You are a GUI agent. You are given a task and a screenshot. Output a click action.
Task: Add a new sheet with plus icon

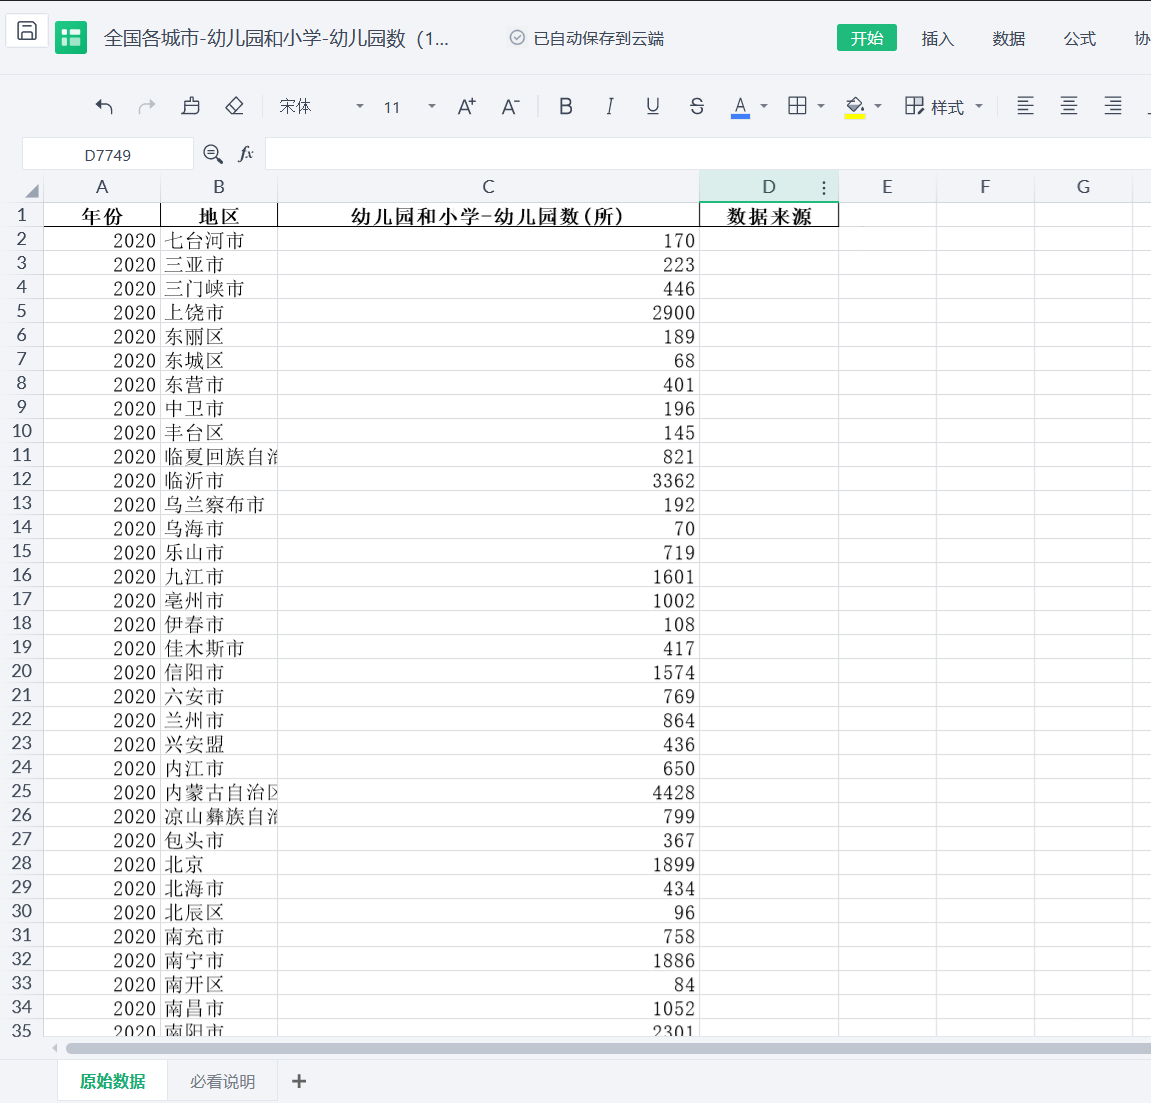click(299, 1081)
